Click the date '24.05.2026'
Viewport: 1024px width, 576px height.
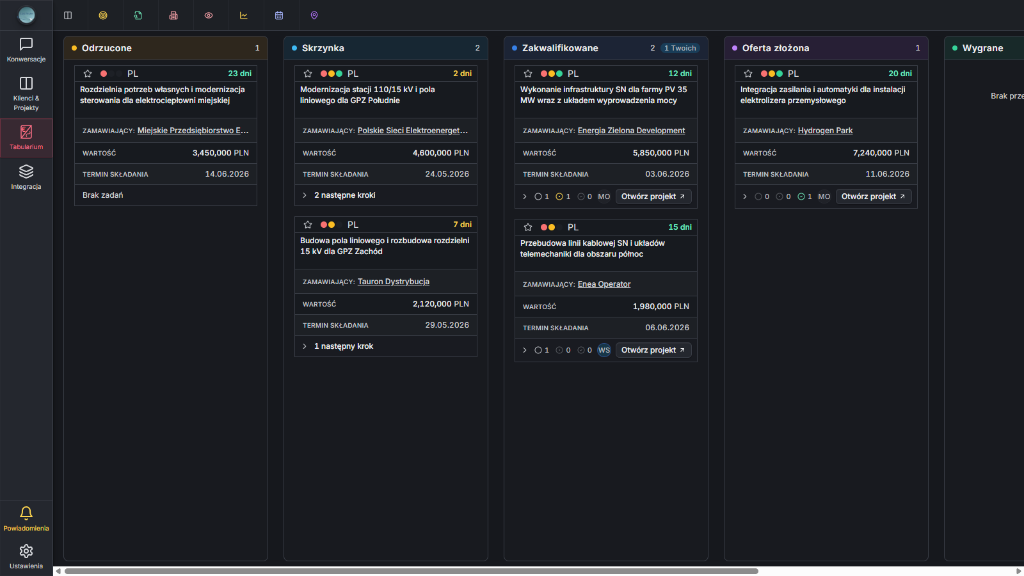pos(447,174)
